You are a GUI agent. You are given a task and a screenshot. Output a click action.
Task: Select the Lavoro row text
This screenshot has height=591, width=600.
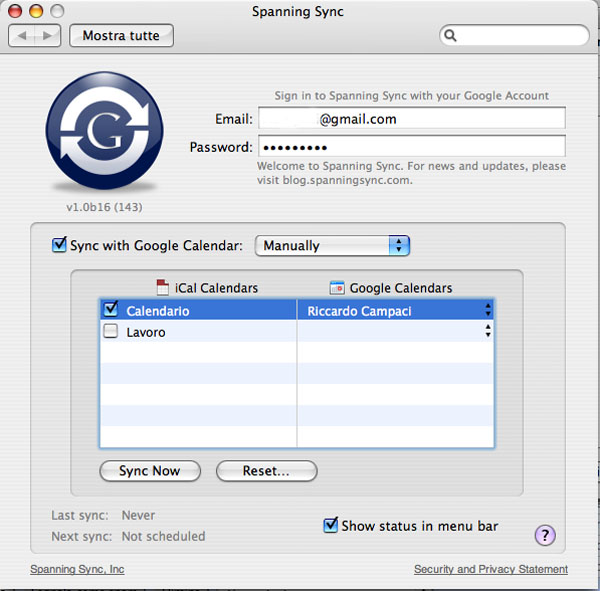tap(146, 332)
